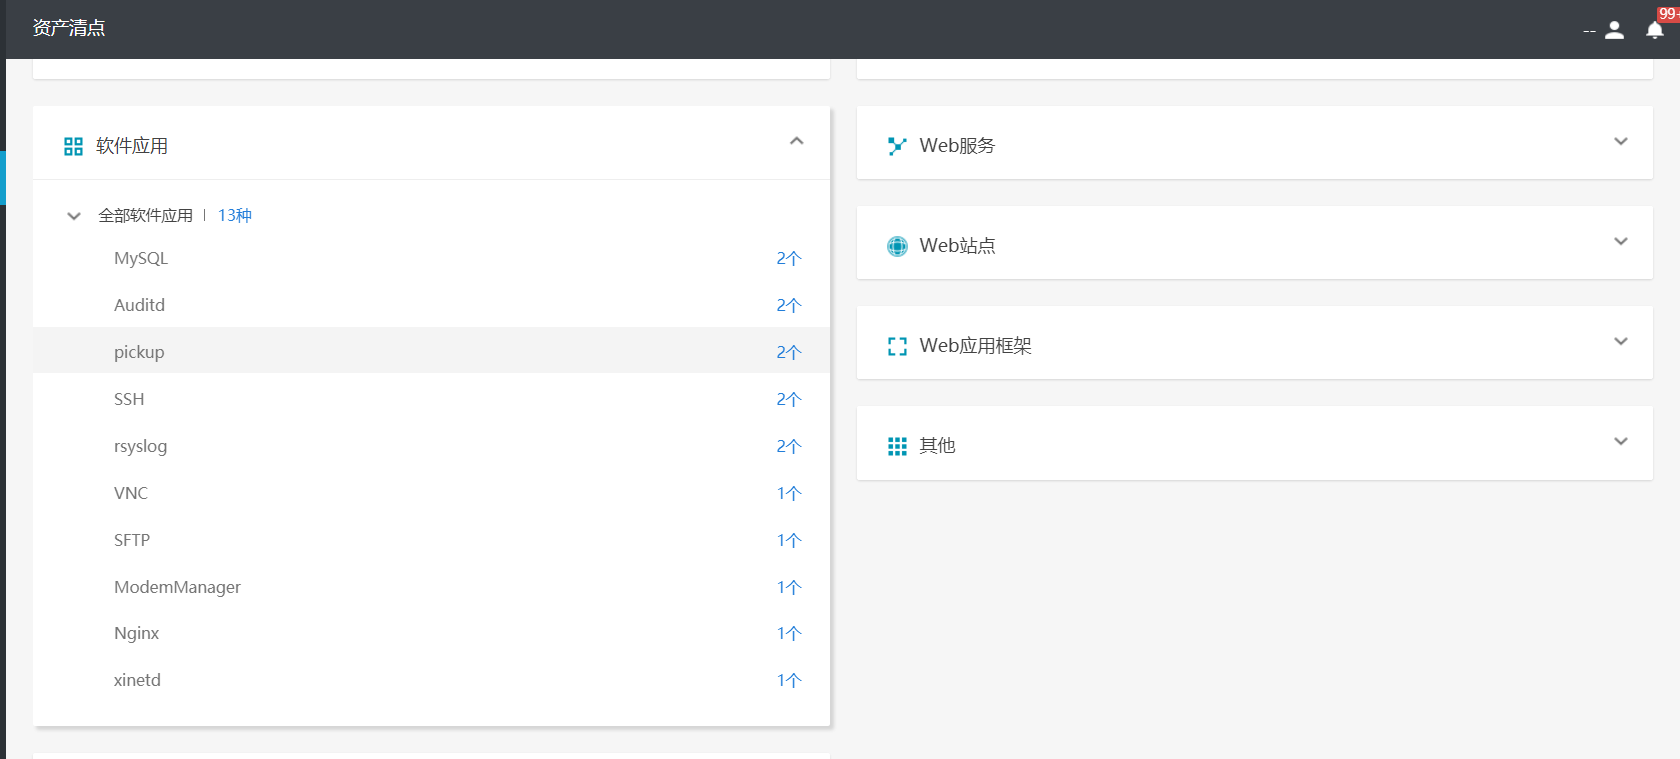1680x759 pixels.
Task: Click the 全部软件应用 label
Action: (145, 215)
